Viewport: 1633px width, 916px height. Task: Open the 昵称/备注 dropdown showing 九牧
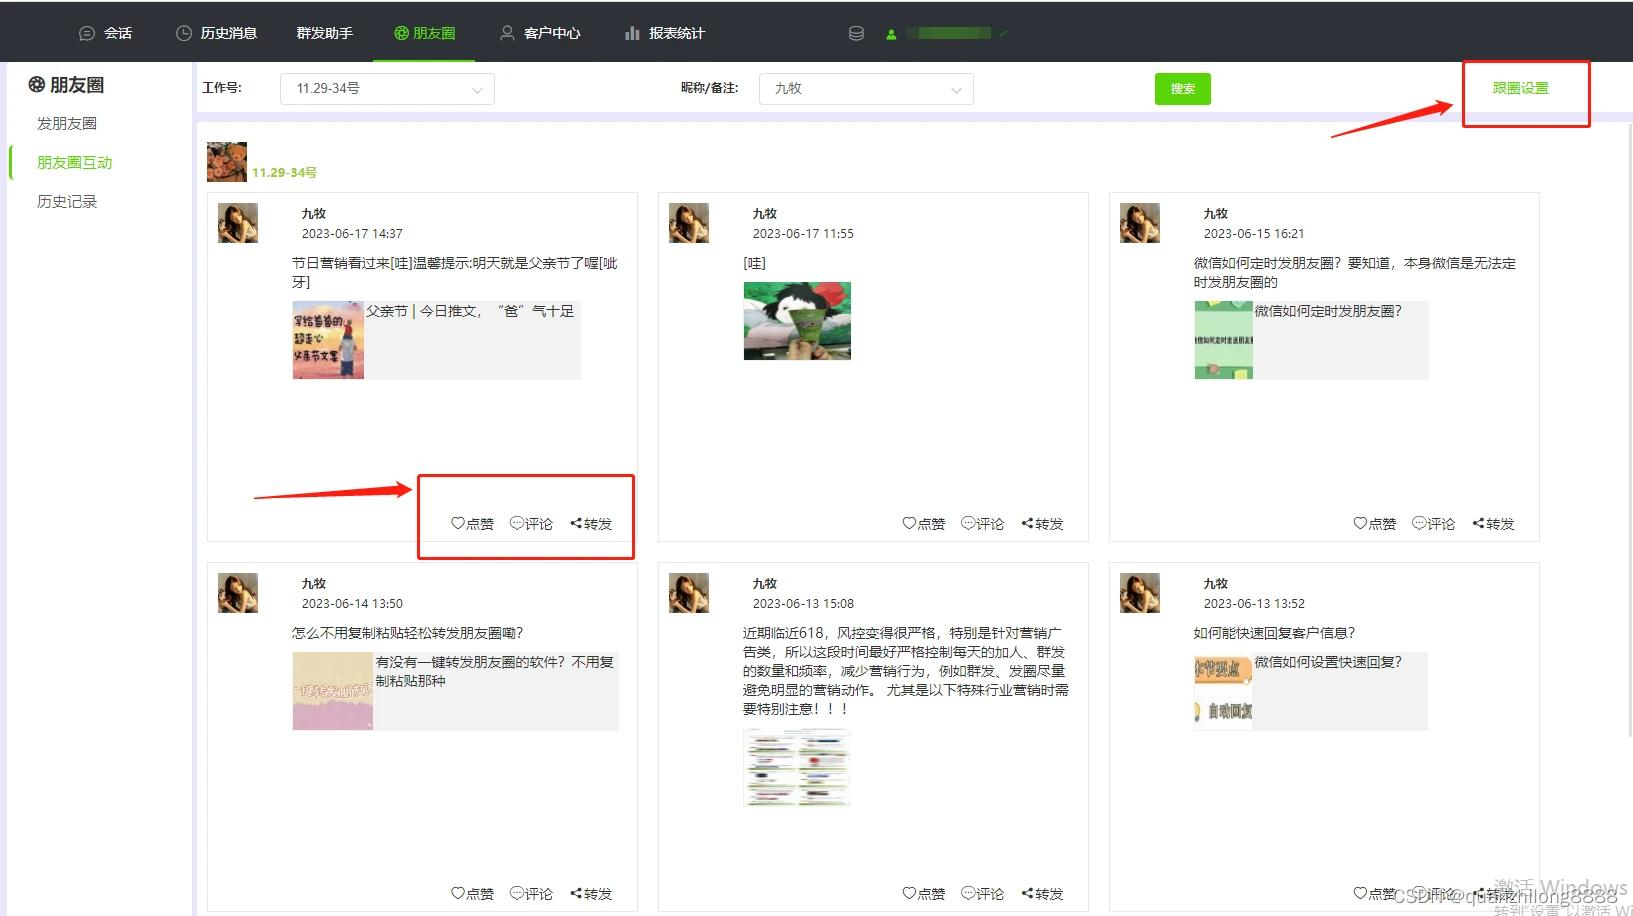(865, 88)
